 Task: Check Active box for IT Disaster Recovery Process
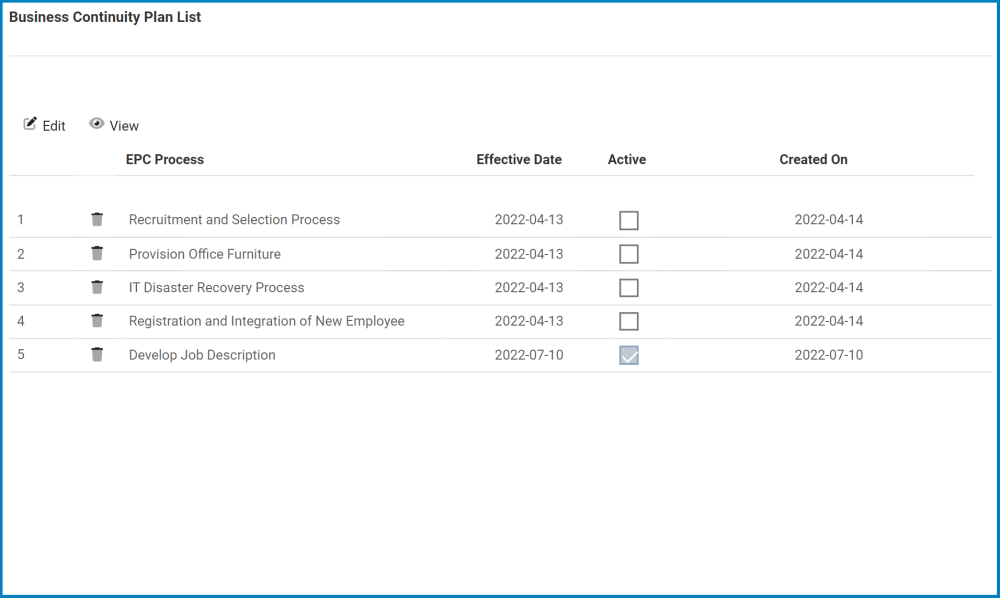click(x=628, y=288)
